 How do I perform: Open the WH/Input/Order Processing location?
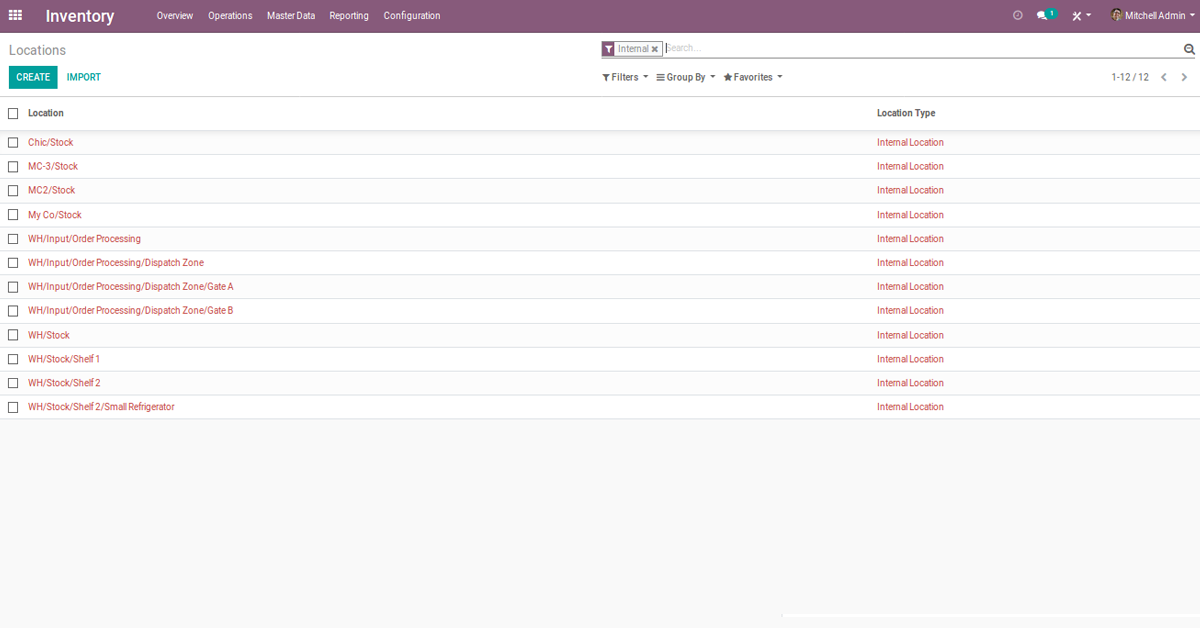pyautogui.click(x=85, y=239)
